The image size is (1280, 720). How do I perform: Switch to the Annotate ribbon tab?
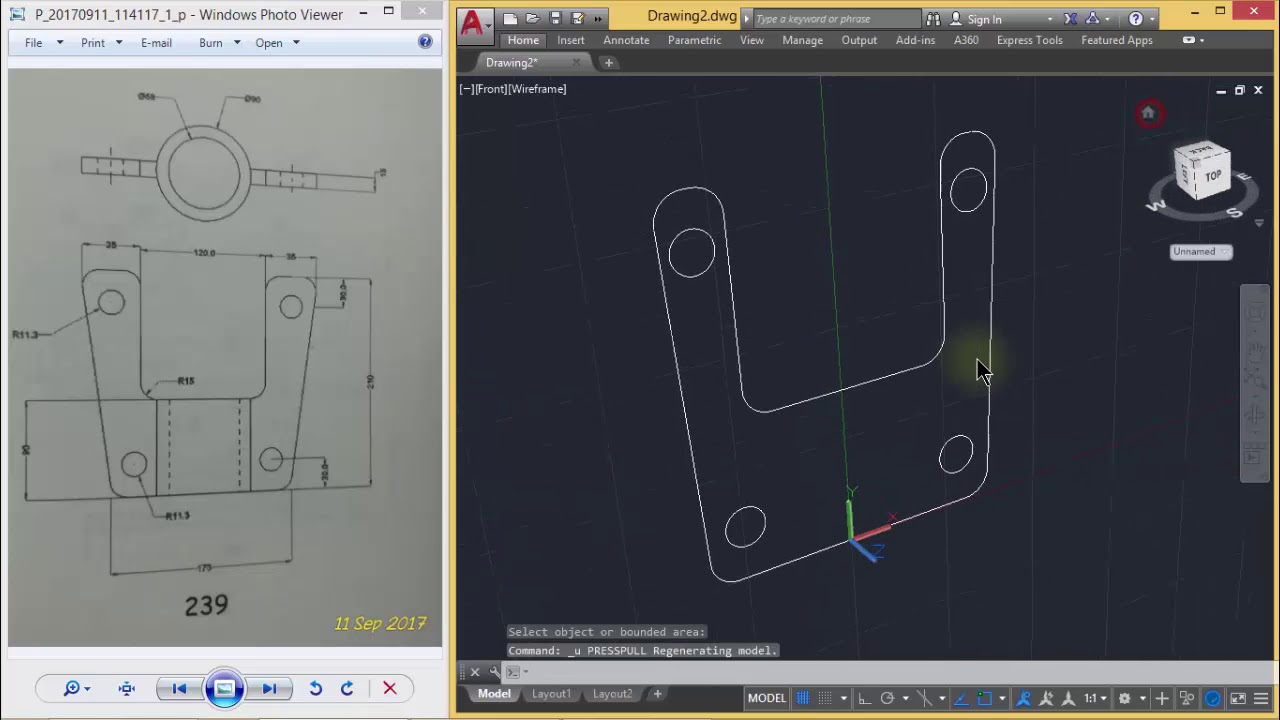point(626,40)
